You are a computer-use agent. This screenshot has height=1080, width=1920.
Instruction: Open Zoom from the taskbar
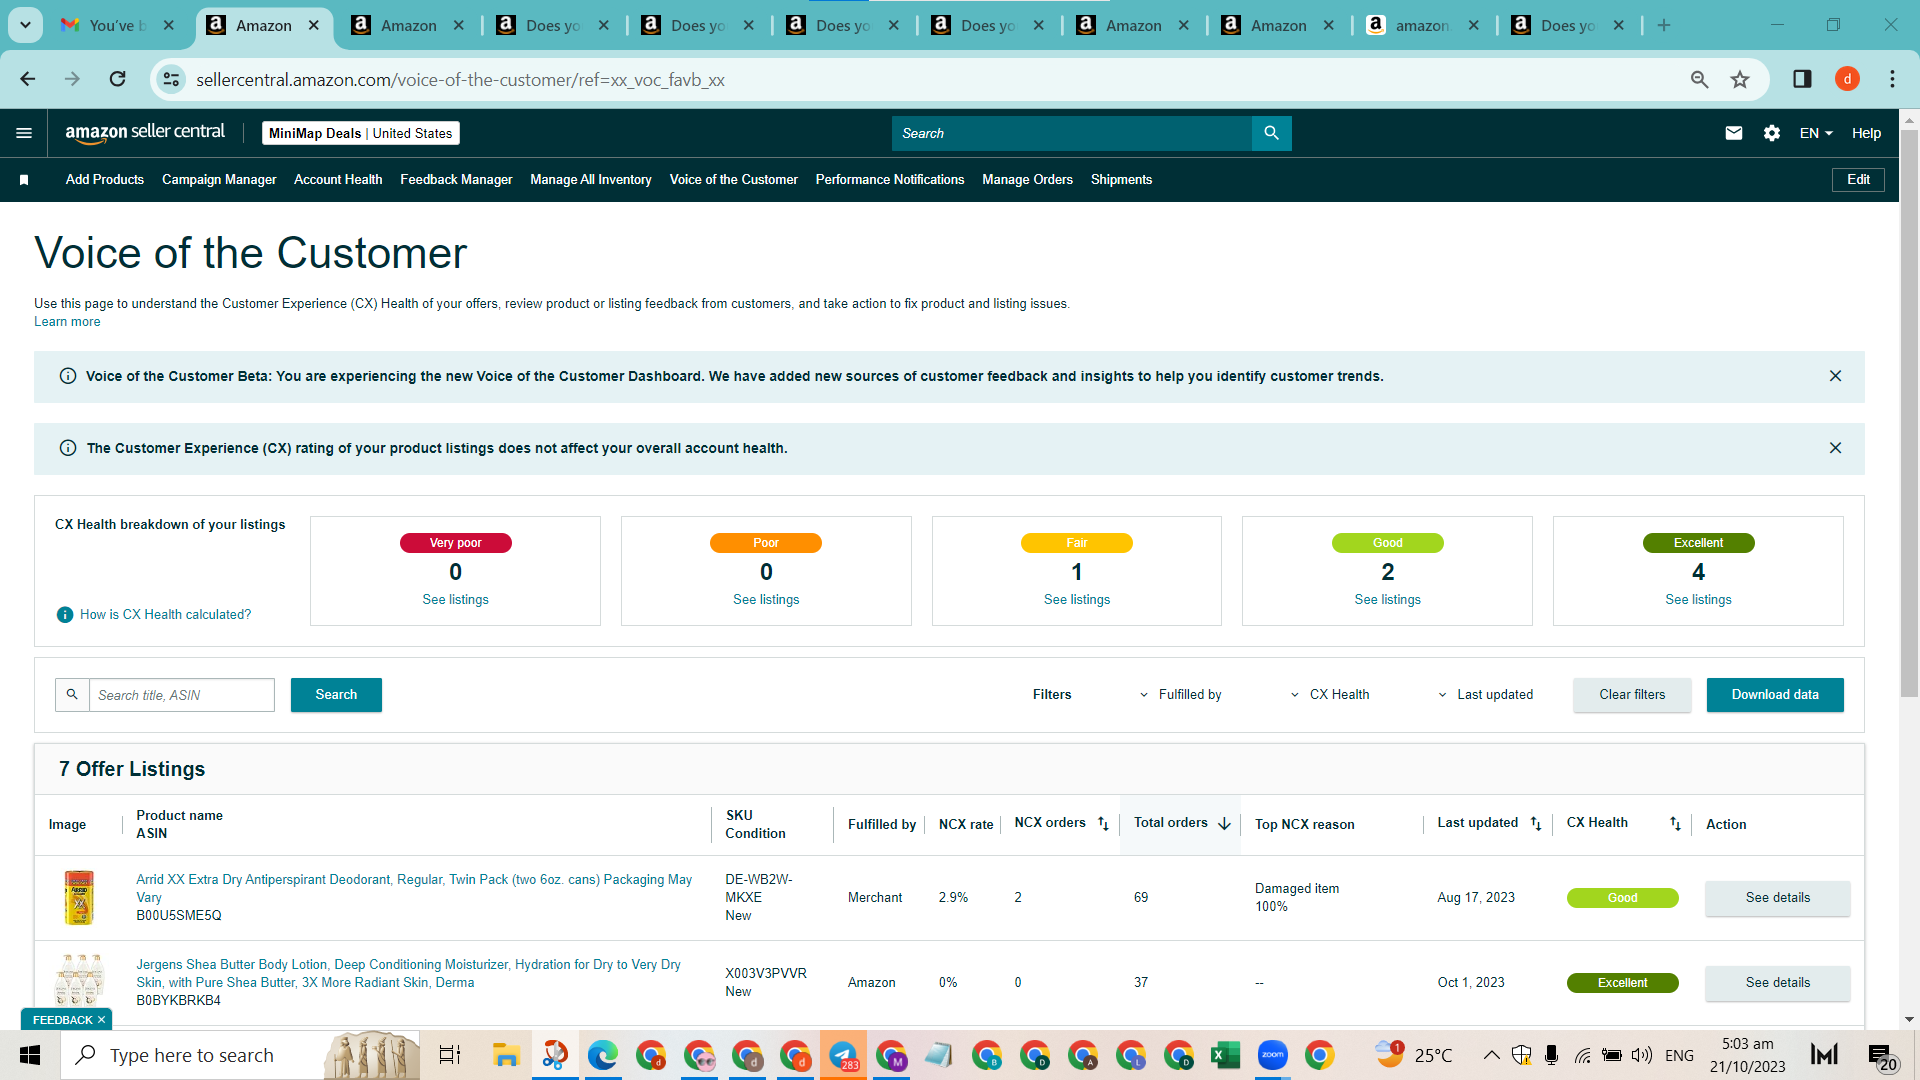(1272, 1055)
